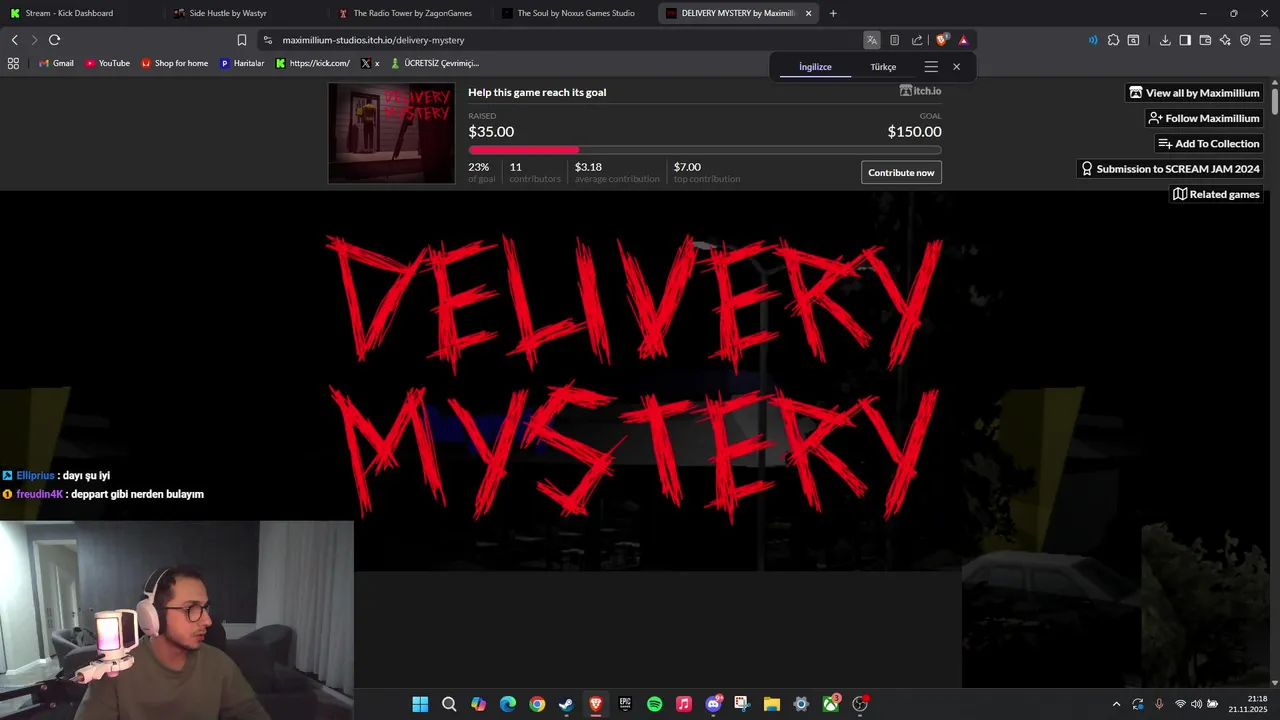Open Windows Start menu

420,704
